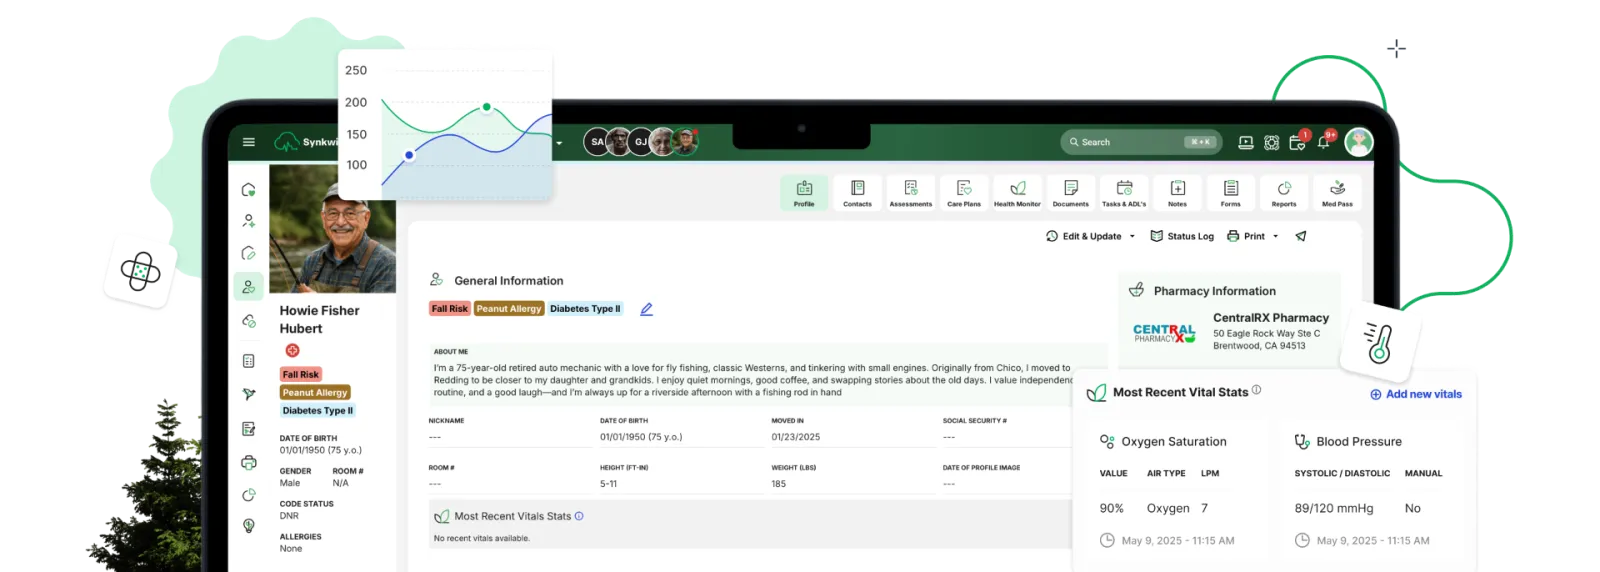The width and height of the screenshot is (1600, 572).
Task: Click Diabetes Type II tag under General Information
Action: [585, 309]
